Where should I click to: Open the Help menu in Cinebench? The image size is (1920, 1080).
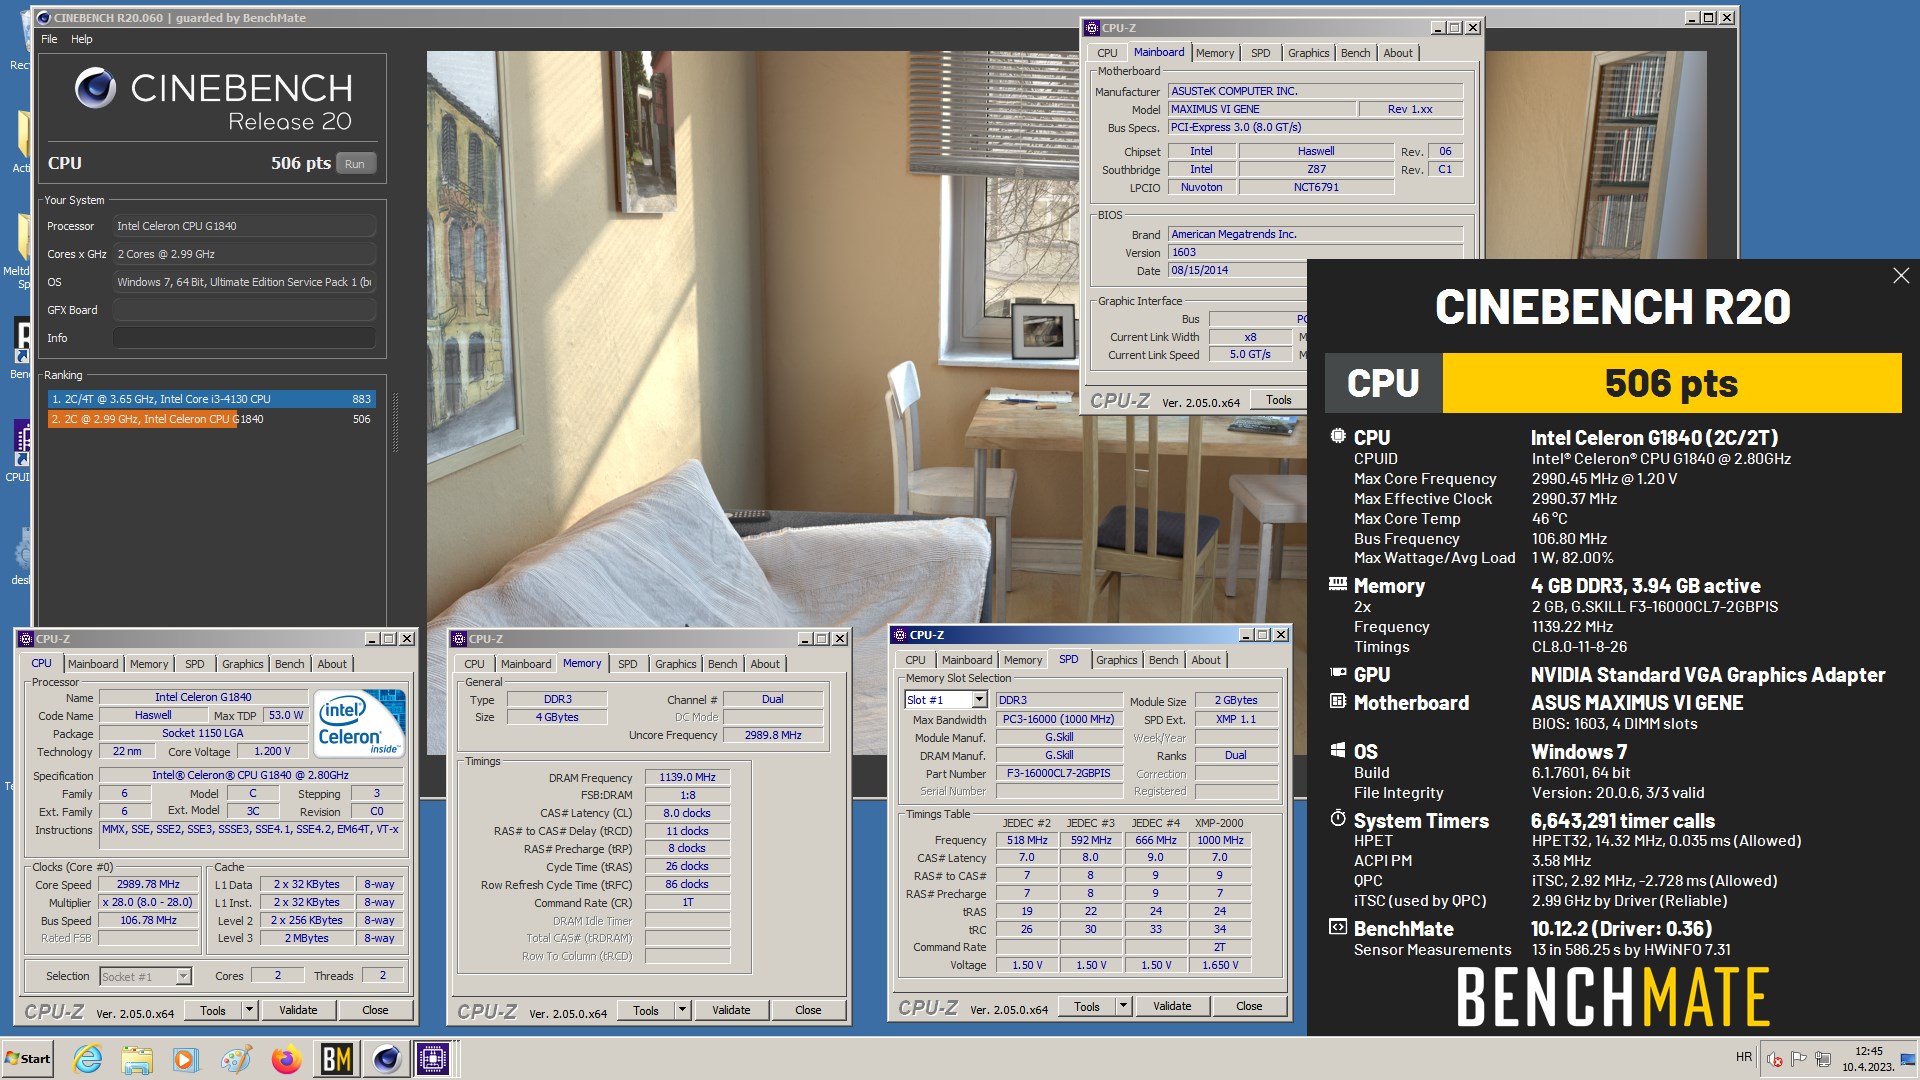click(x=82, y=39)
